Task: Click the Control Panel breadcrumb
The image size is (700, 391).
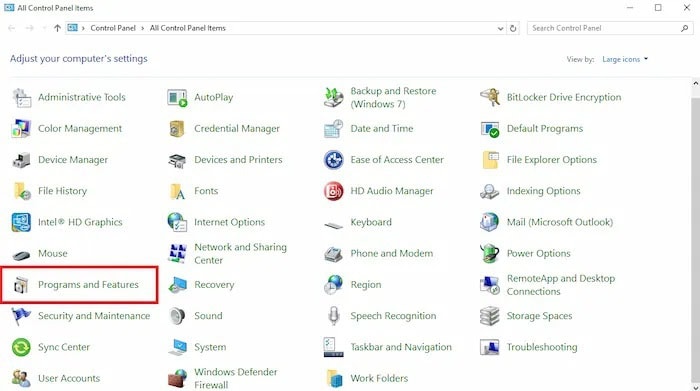Action: click(113, 28)
